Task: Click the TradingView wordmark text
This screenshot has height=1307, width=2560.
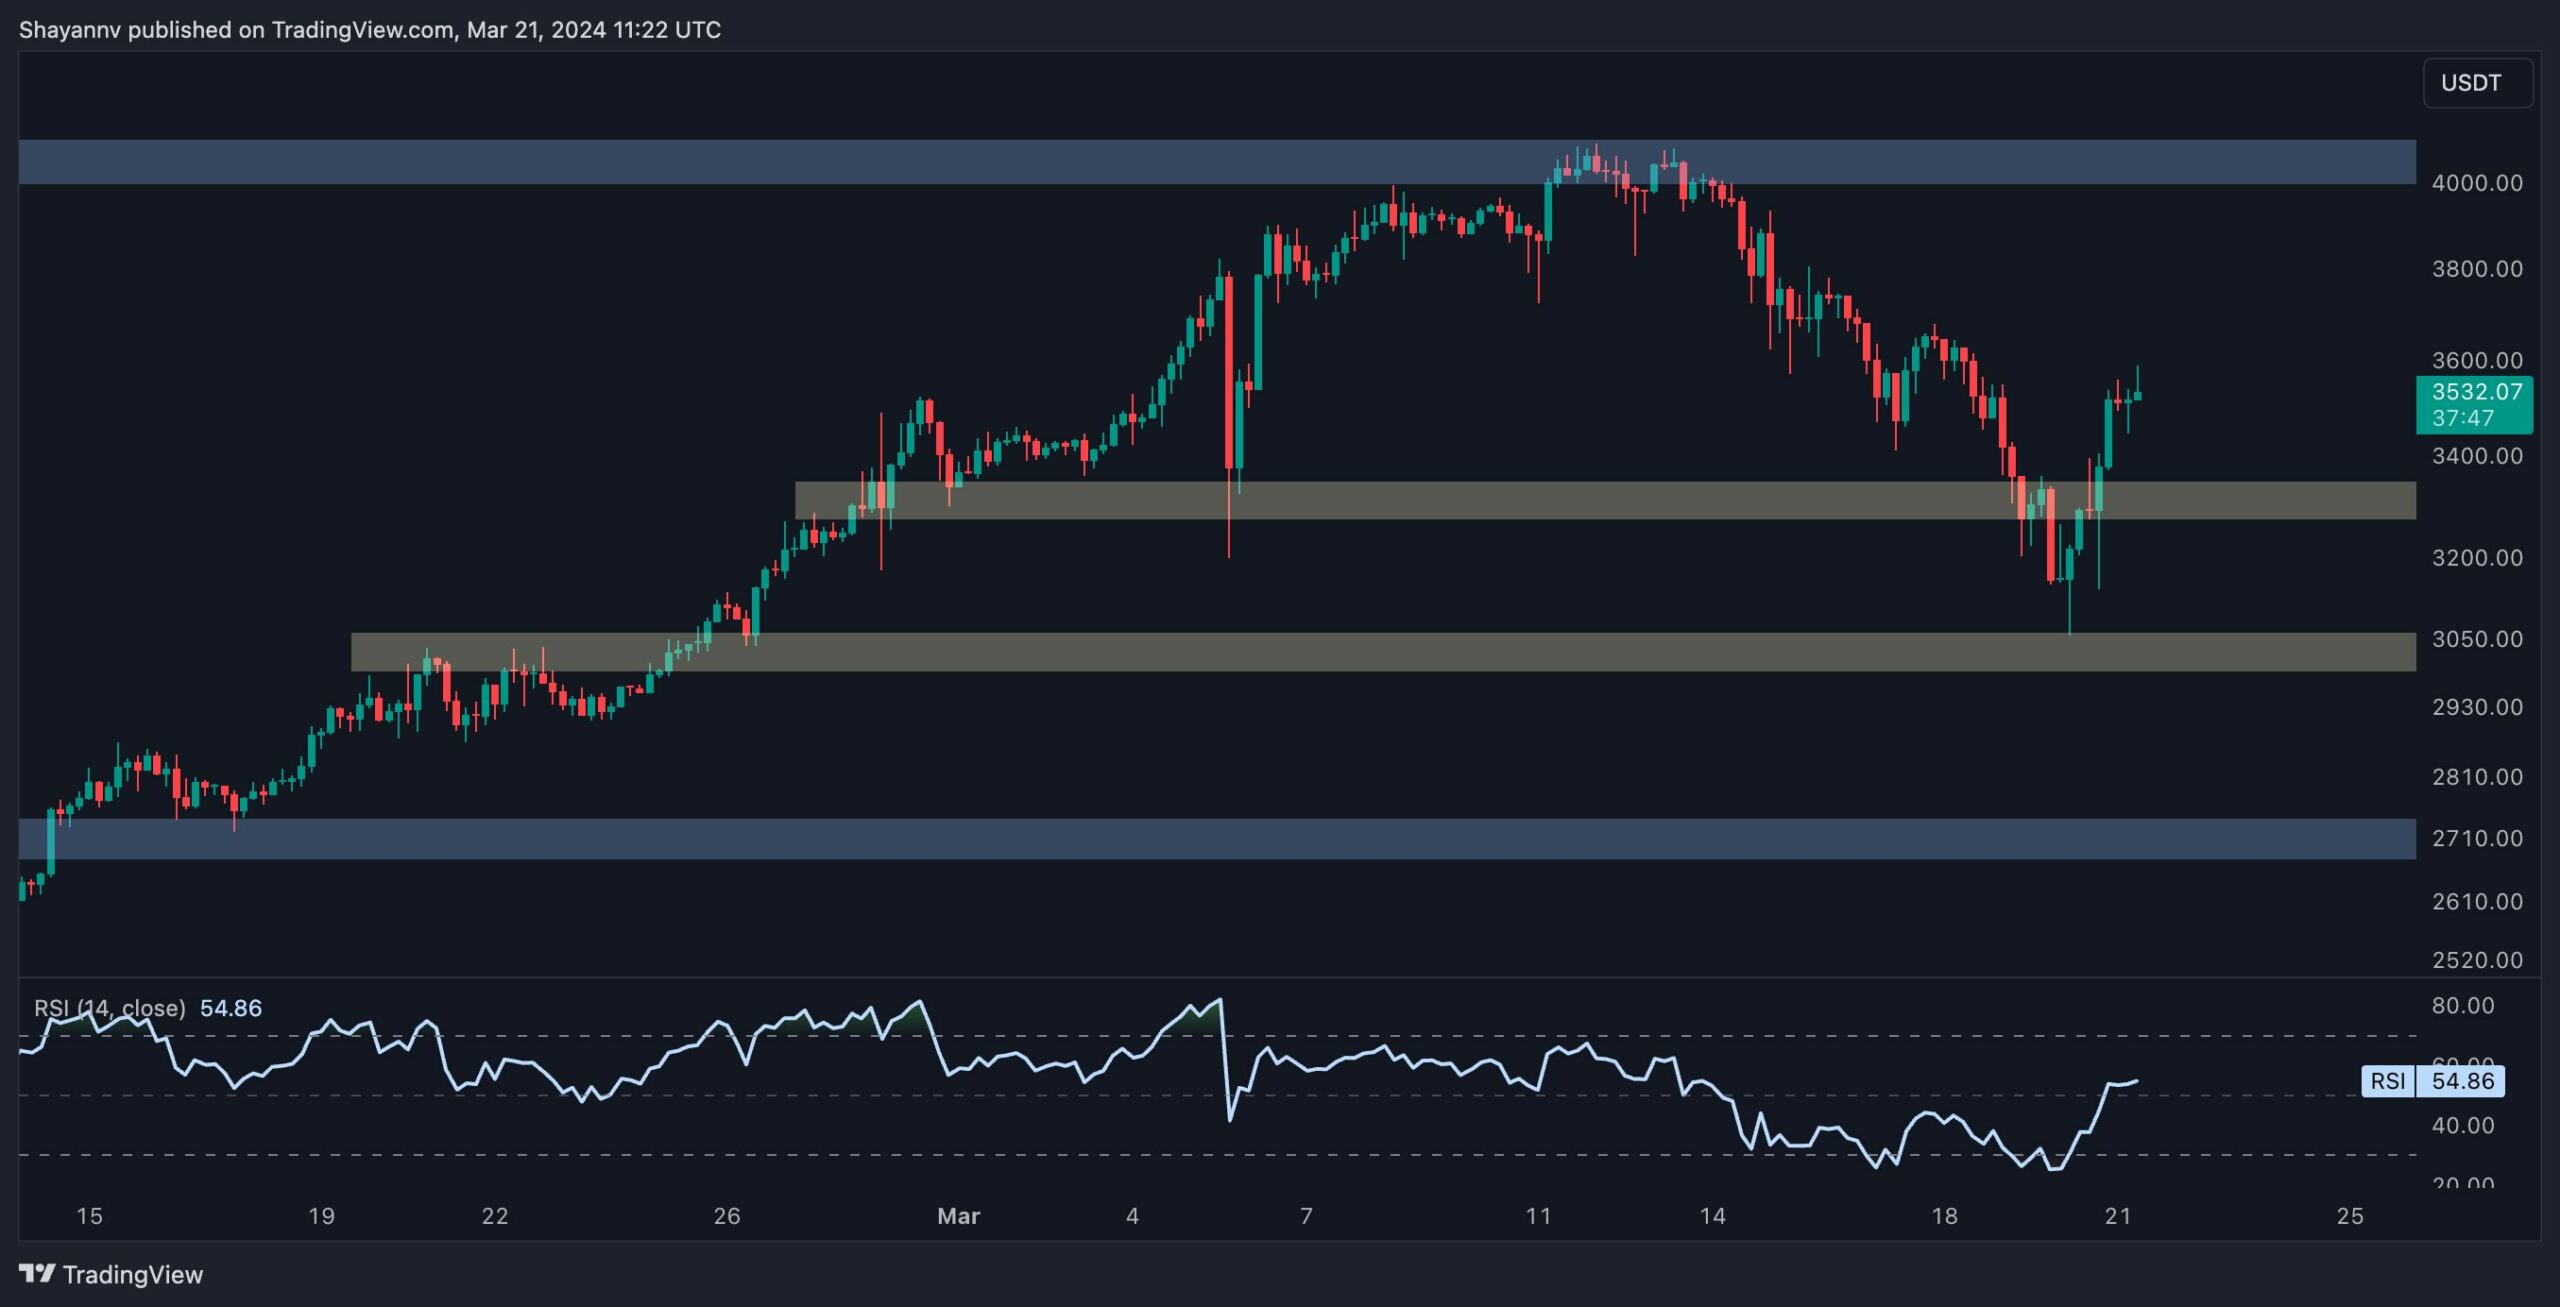Action: click(x=132, y=1274)
